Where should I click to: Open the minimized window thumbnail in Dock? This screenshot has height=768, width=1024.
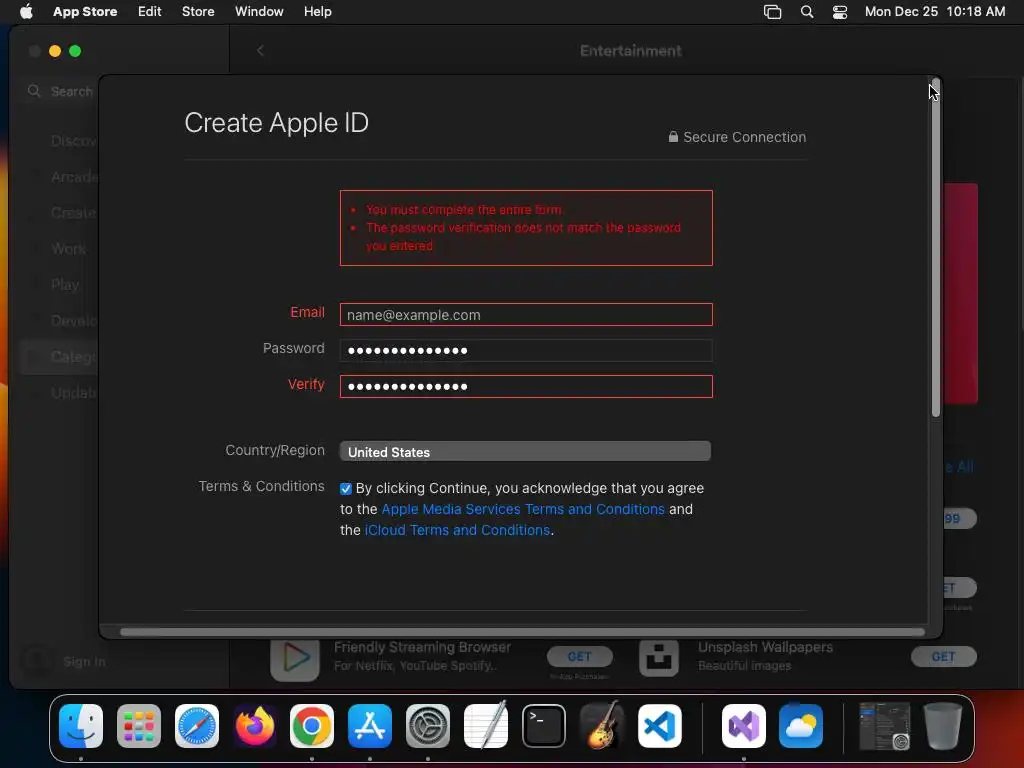click(884, 726)
